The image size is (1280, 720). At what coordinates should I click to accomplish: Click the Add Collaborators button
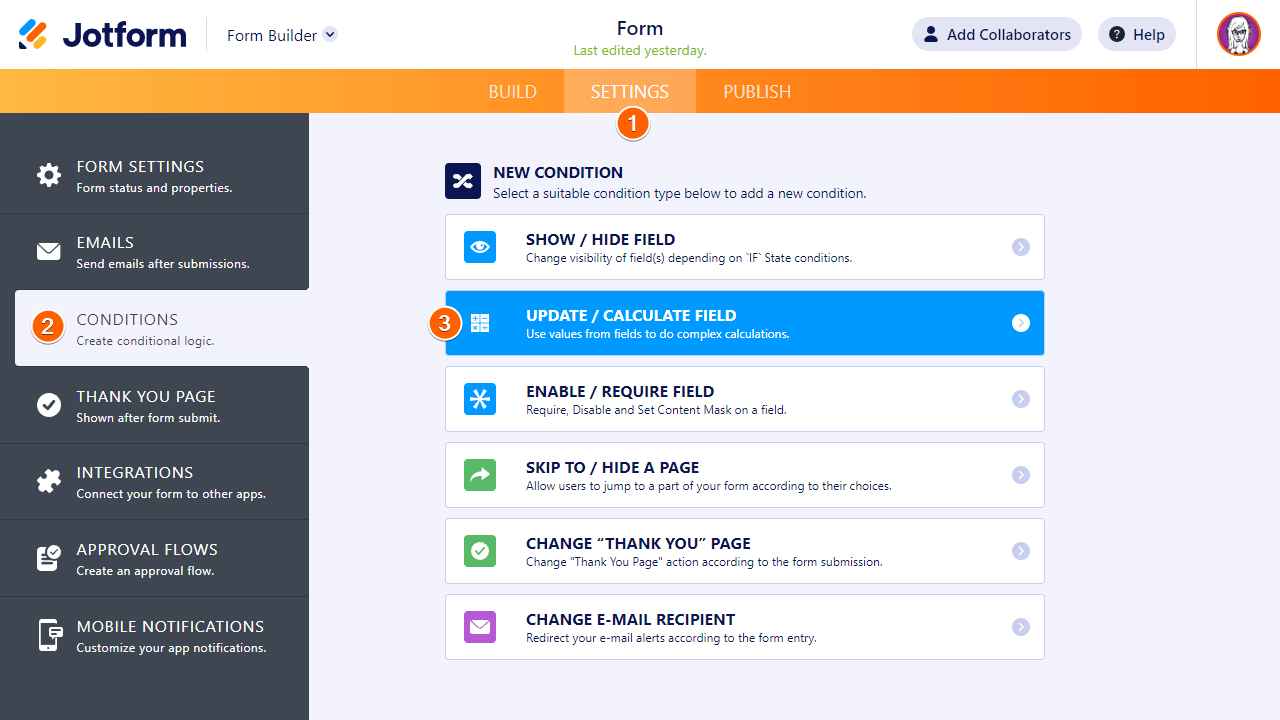pyautogui.click(x=996, y=34)
